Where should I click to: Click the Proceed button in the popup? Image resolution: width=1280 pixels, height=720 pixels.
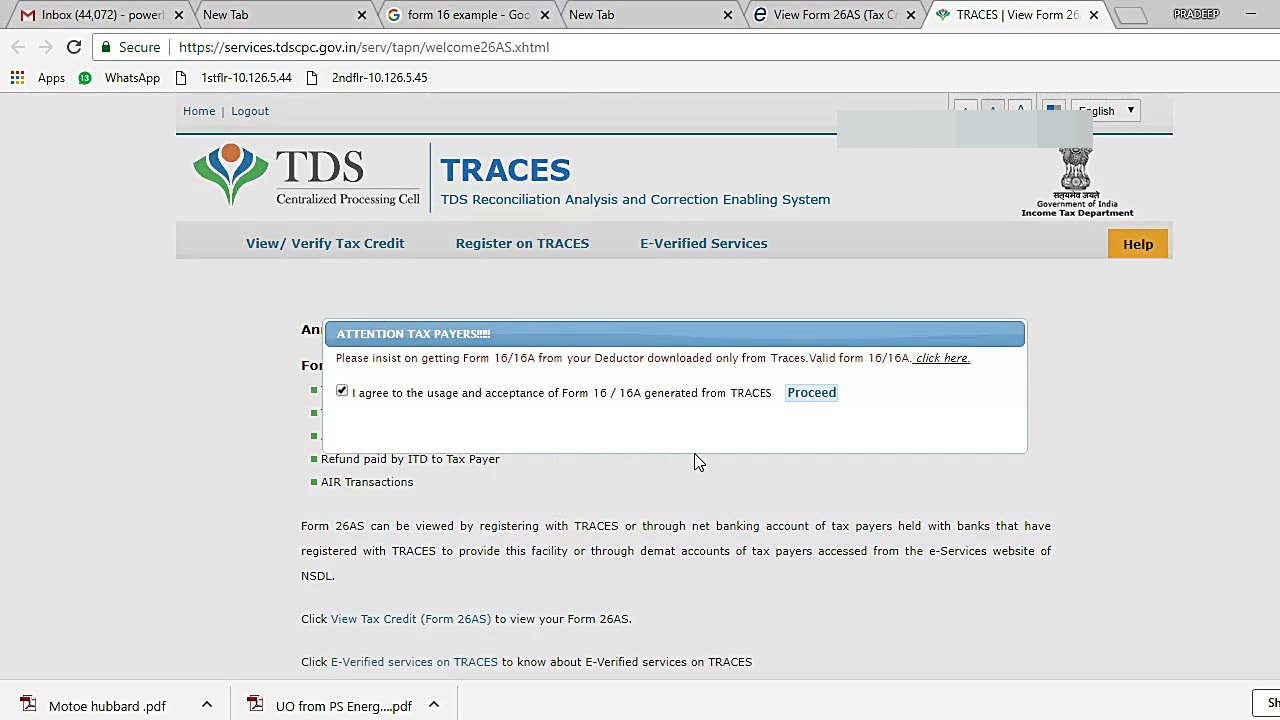click(x=811, y=393)
